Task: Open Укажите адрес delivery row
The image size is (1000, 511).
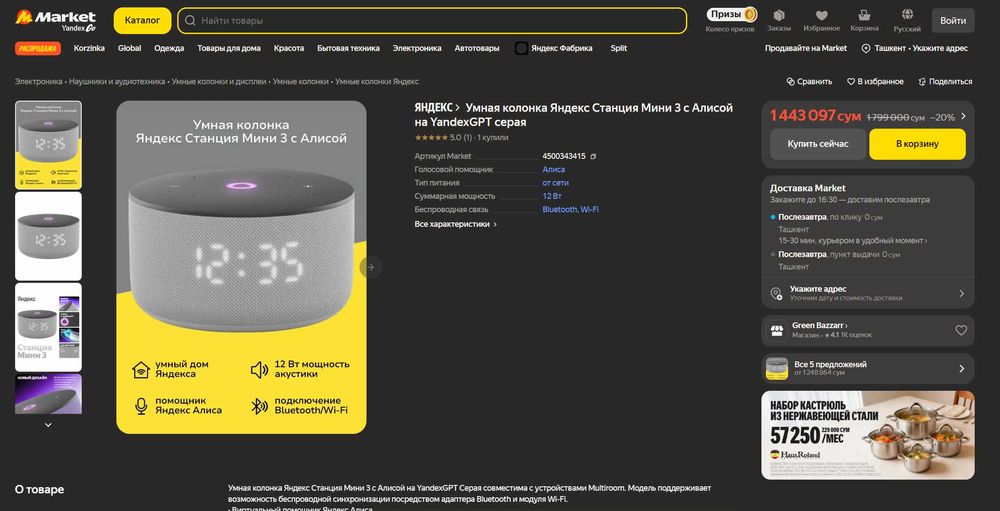Action: pyautogui.click(x=868, y=293)
